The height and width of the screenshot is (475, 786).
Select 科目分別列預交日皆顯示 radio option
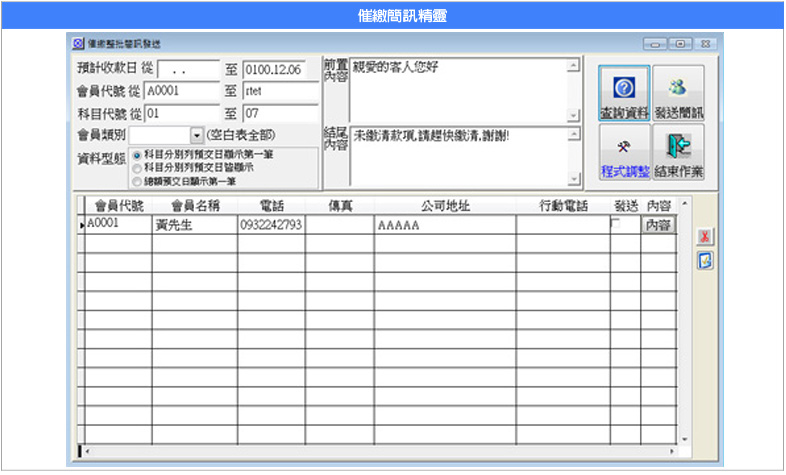pos(137,169)
